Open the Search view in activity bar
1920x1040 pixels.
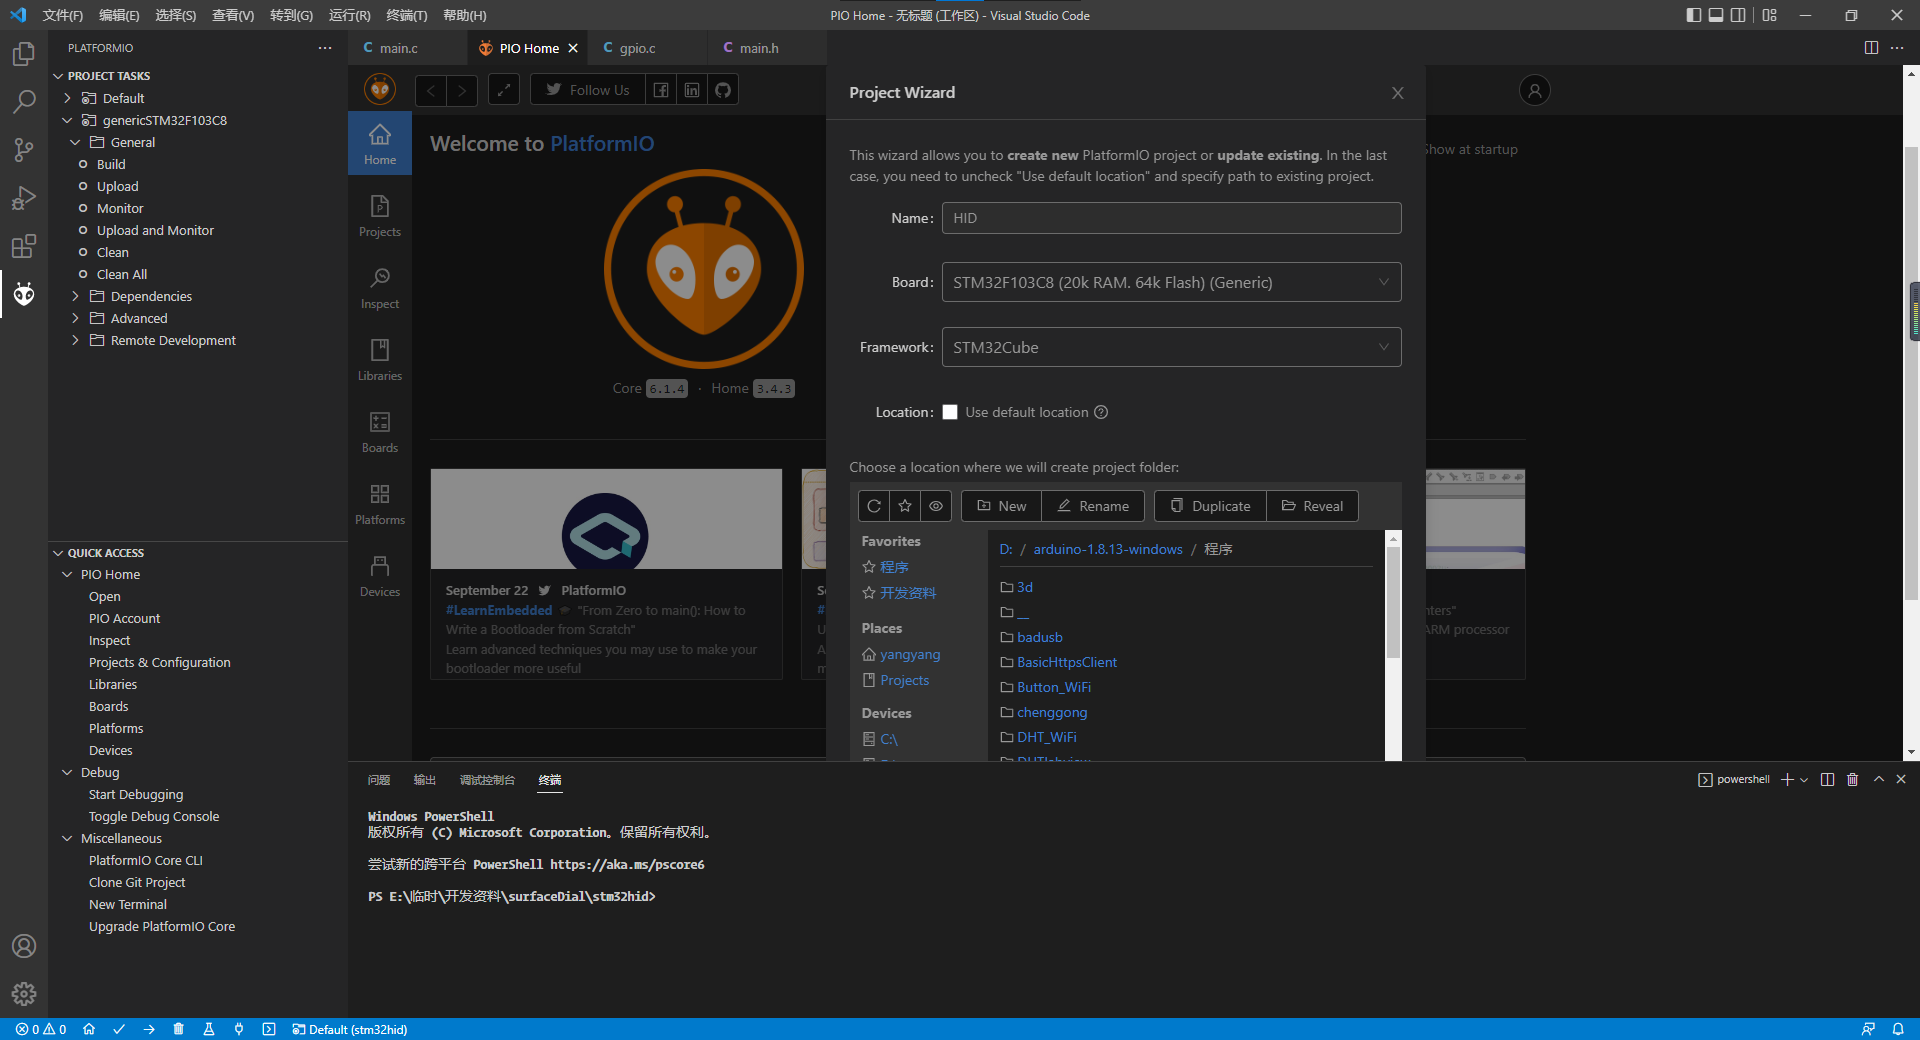[x=24, y=101]
